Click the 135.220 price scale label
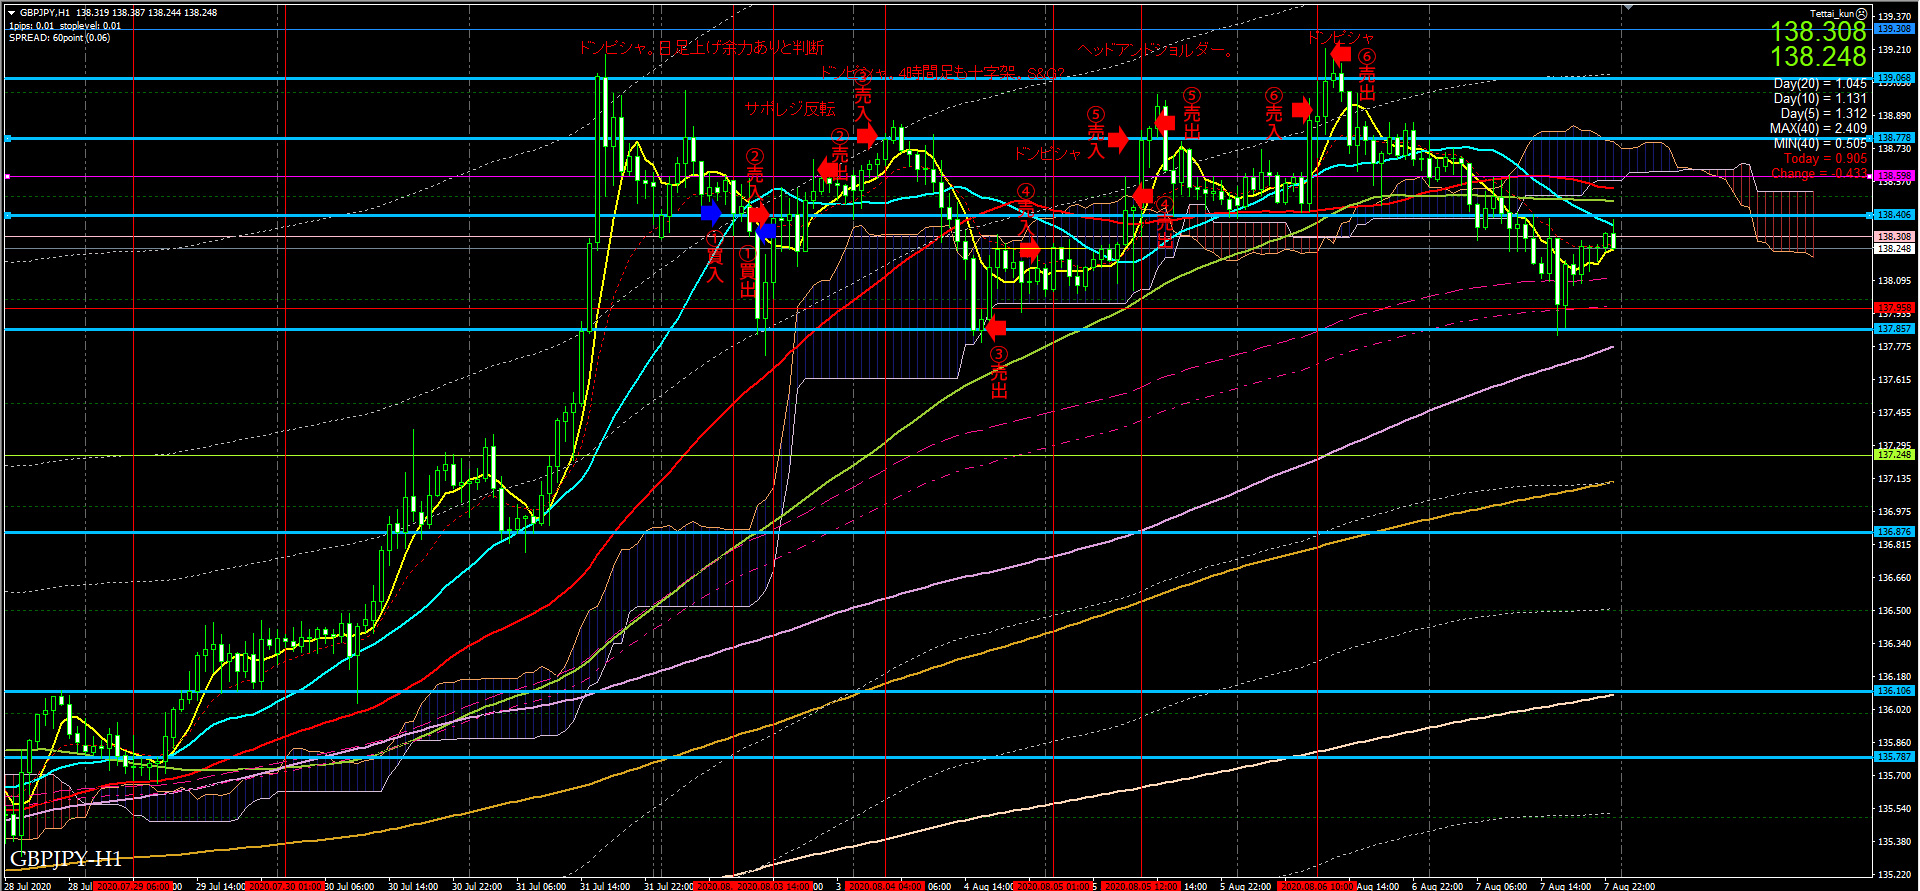Viewport: 1920px width, 891px height. (x=1894, y=875)
